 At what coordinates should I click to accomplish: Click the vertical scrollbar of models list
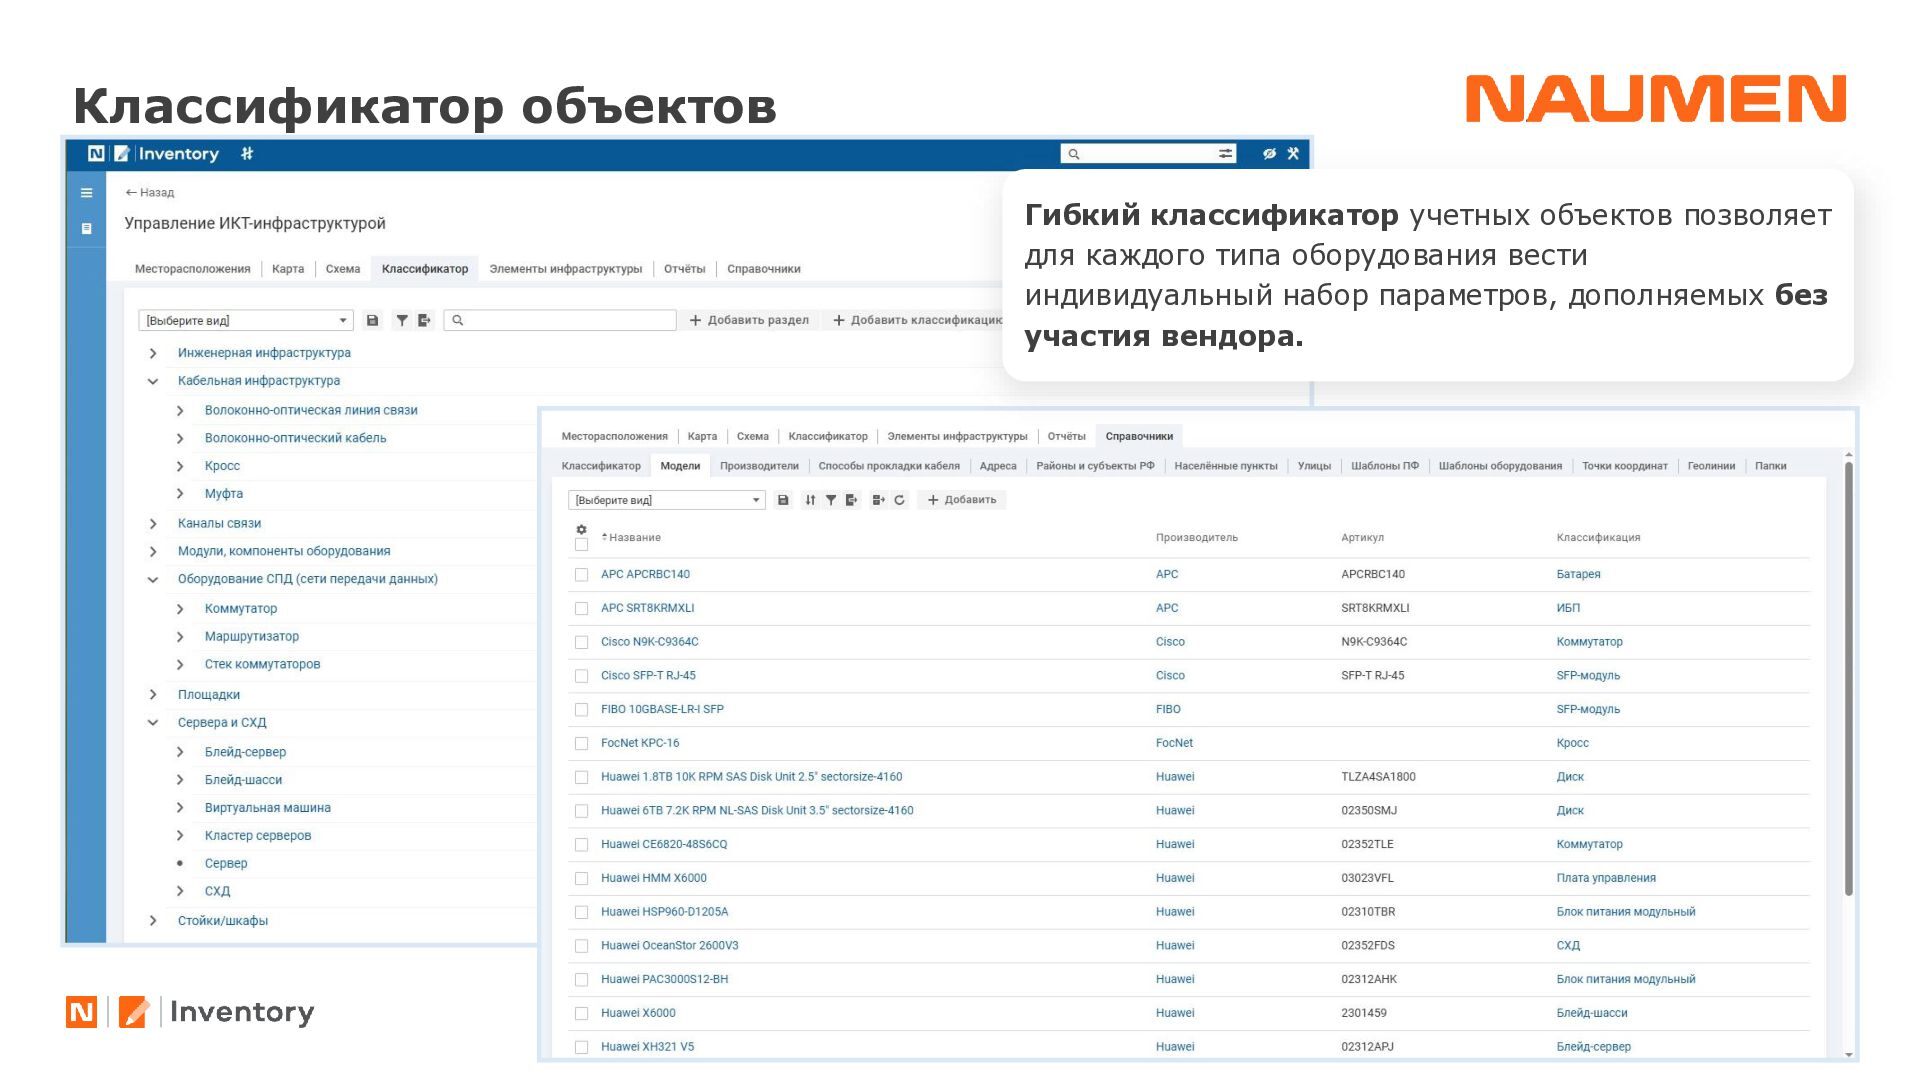click(x=1848, y=680)
